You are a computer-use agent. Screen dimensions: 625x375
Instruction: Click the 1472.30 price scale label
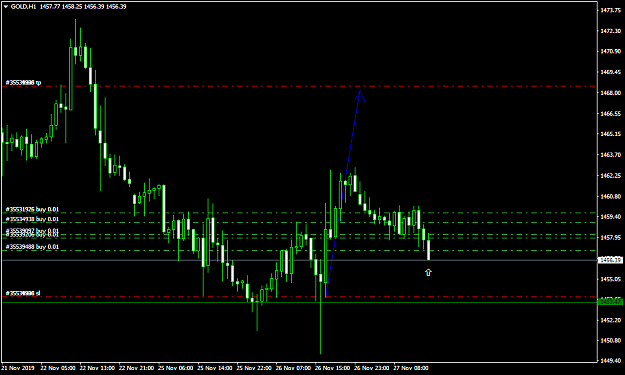click(611, 31)
